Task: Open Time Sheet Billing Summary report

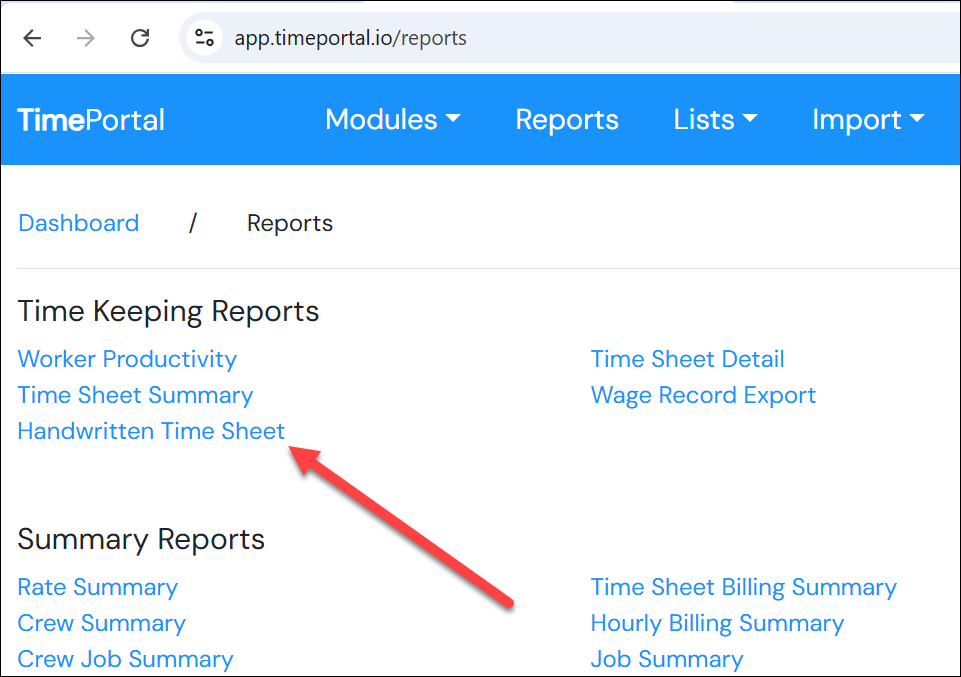Action: (x=743, y=588)
